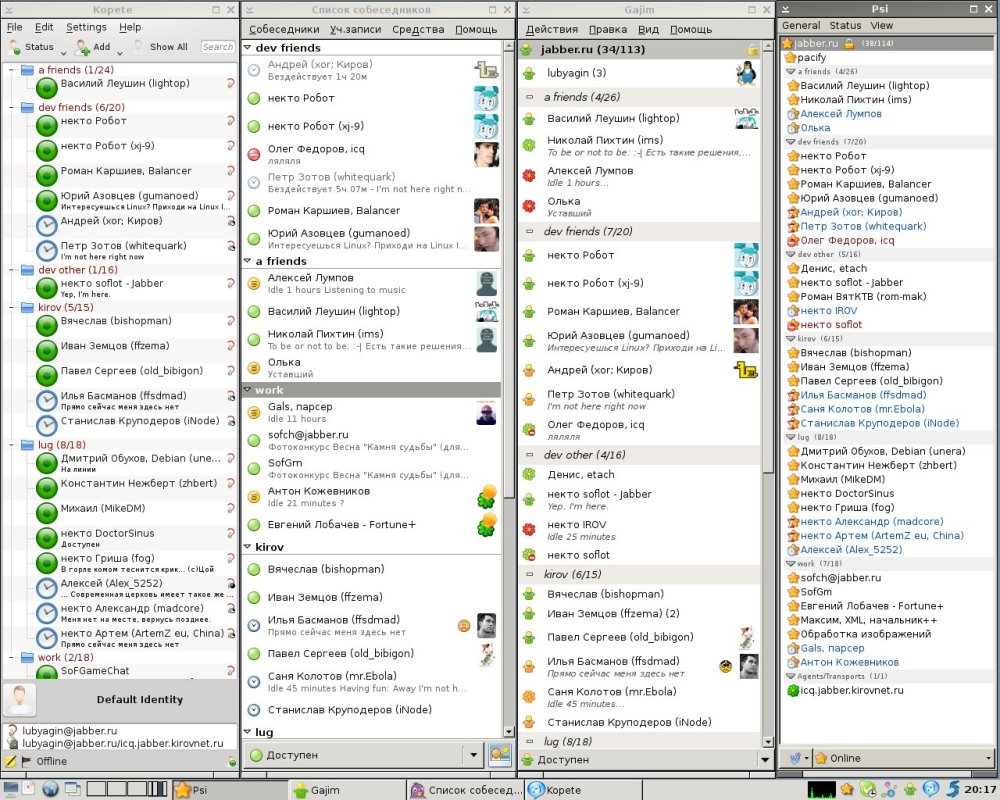Click the star icon of Олег Федоров, icq in Psi
The height and width of the screenshot is (800, 1000).
pyautogui.click(x=793, y=241)
